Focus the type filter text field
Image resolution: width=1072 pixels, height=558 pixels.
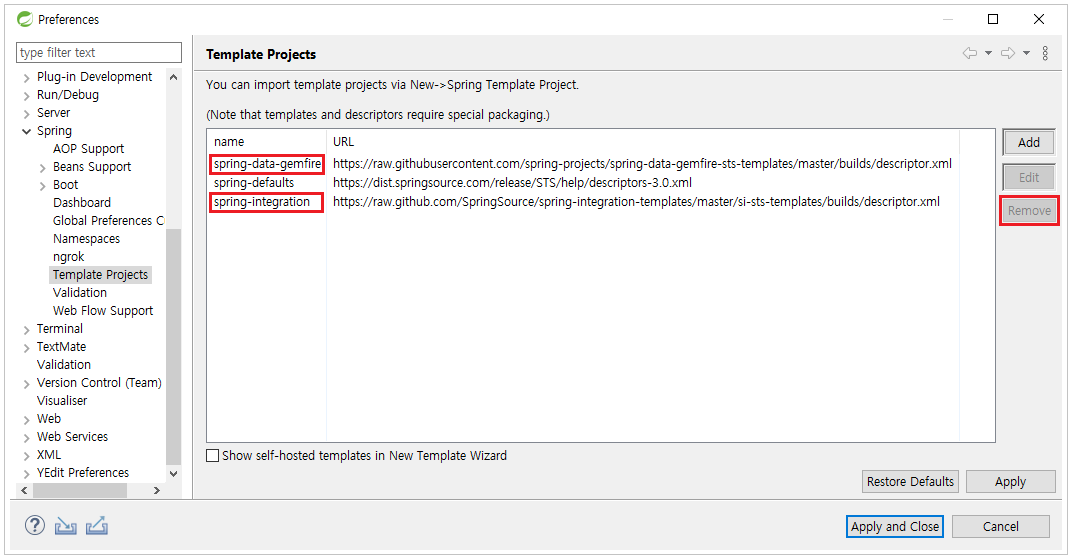click(99, 53)
